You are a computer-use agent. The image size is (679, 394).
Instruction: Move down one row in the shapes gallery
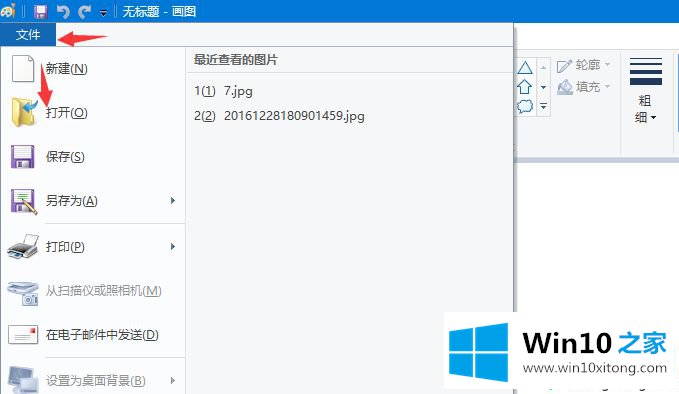tap(543, 87)
